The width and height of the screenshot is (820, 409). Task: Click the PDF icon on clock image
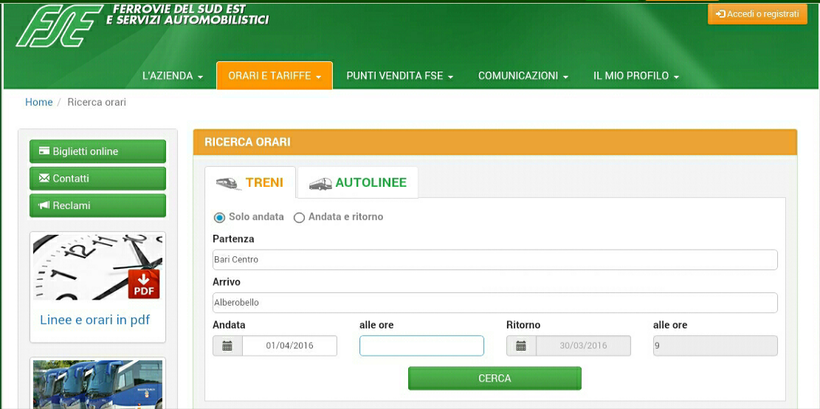pos(143,284)
